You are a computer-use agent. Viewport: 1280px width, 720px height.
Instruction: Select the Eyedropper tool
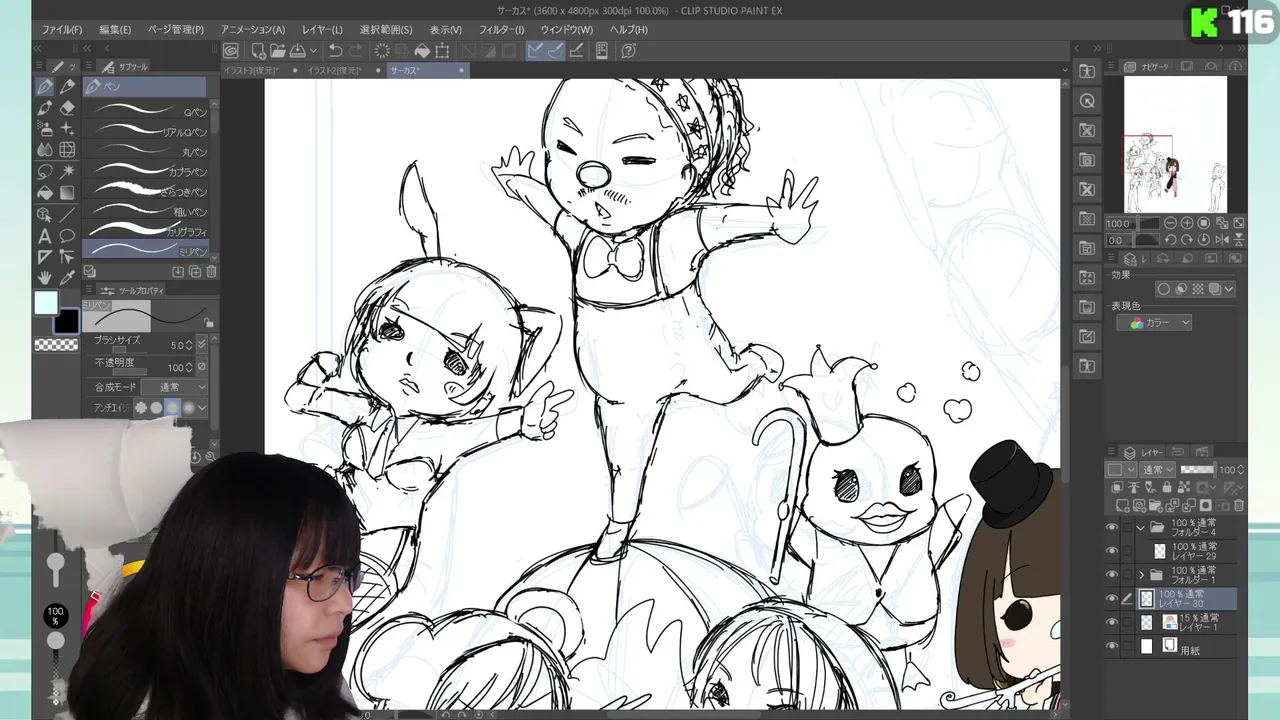[67, 278]
